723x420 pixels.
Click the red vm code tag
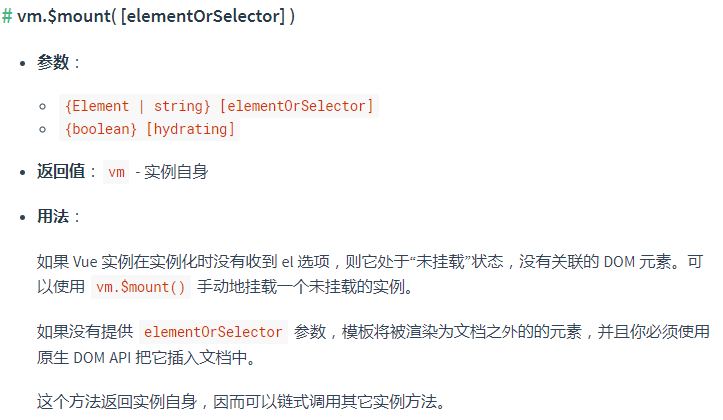117,172
